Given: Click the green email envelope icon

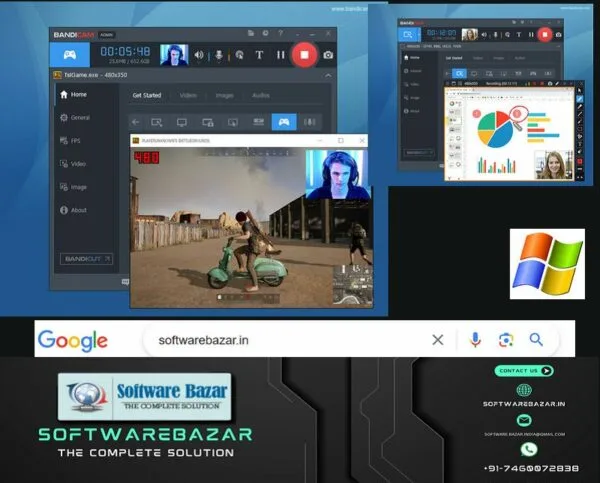Looking at the screenshot, I should [x=524, y=421].
